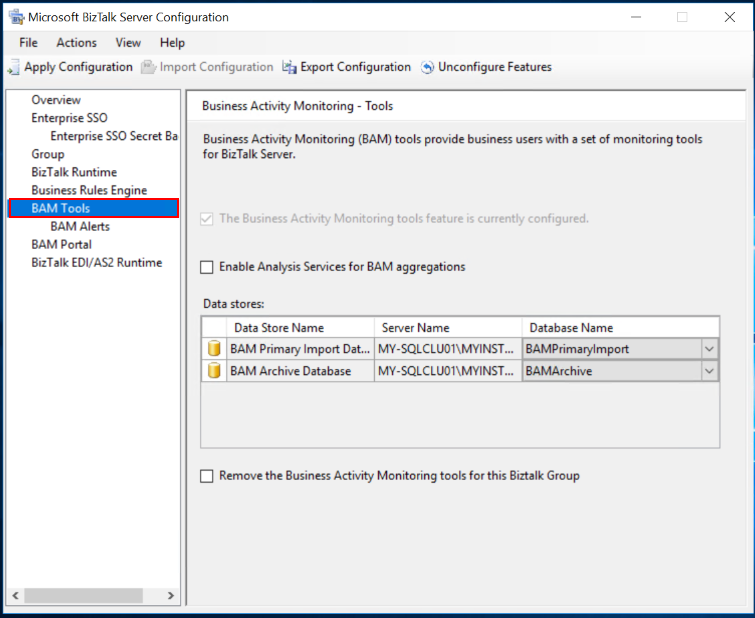Select Group in the navigation tree
The height and width of the screenshot is (618, 755).
[x=48, y=154]
